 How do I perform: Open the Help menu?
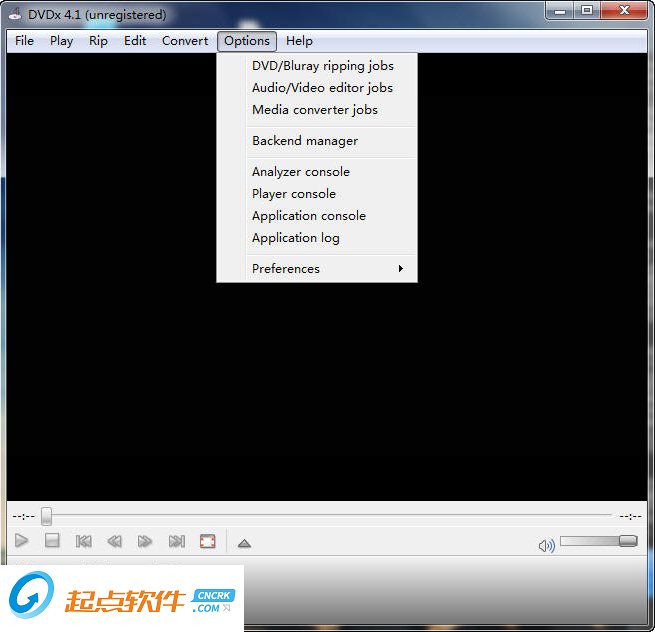click(x=299, y=41)
